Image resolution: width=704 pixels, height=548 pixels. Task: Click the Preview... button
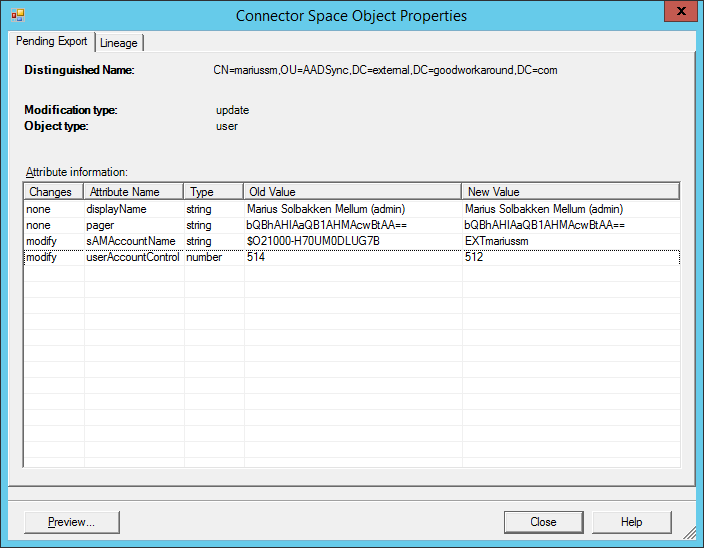pos(71,522)
